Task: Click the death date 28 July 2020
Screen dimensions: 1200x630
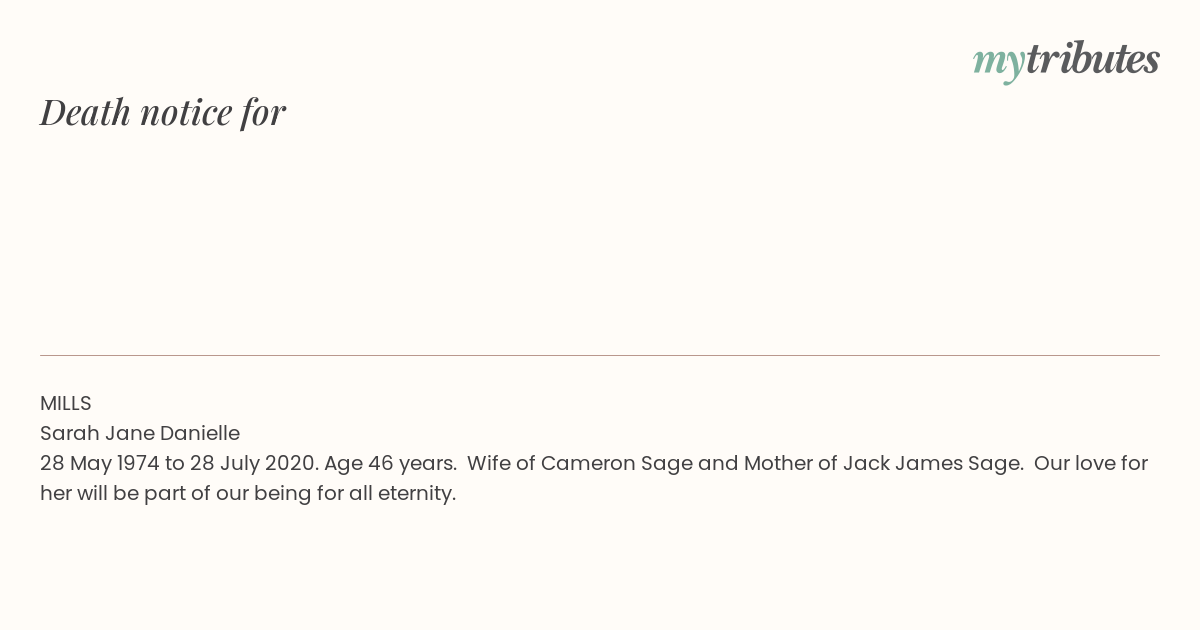Action: coord(254,463)
